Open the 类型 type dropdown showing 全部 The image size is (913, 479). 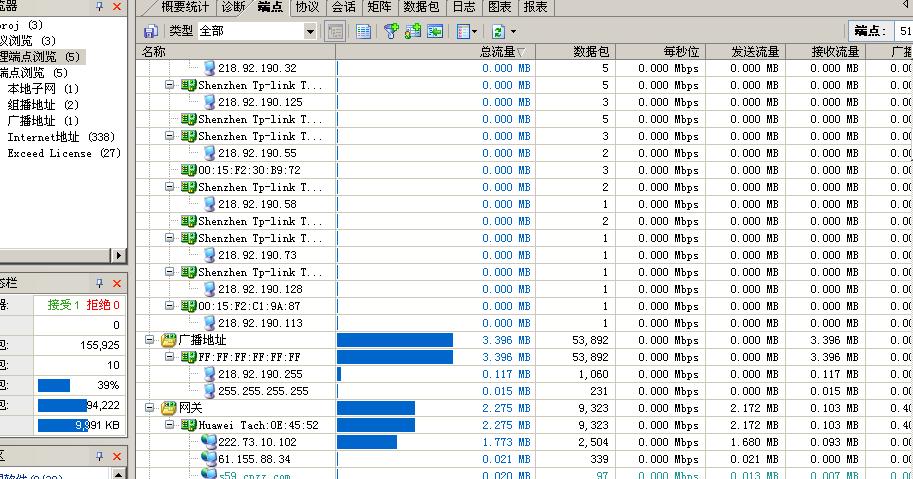[x=310, y=32]
